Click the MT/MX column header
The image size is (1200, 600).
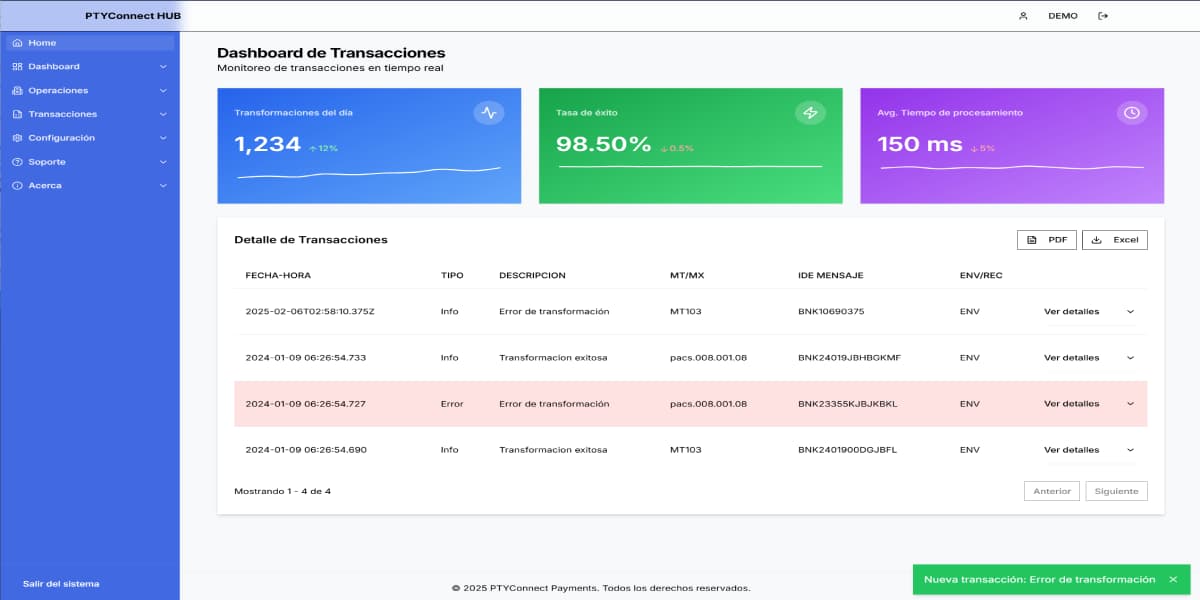pyautogui.click(x=687, y=275)
